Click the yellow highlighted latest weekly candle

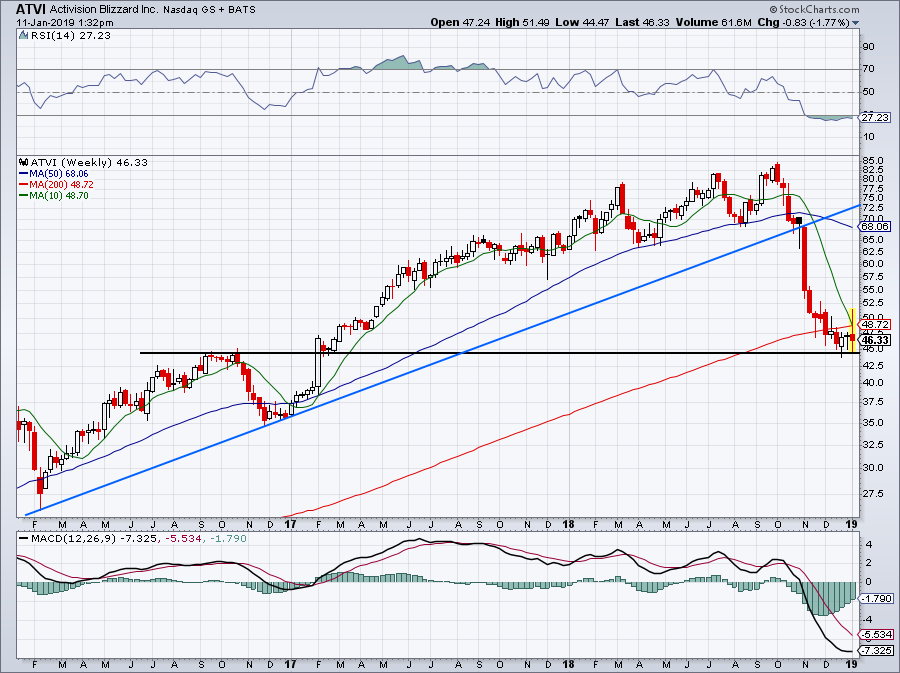tap(852, 330)
